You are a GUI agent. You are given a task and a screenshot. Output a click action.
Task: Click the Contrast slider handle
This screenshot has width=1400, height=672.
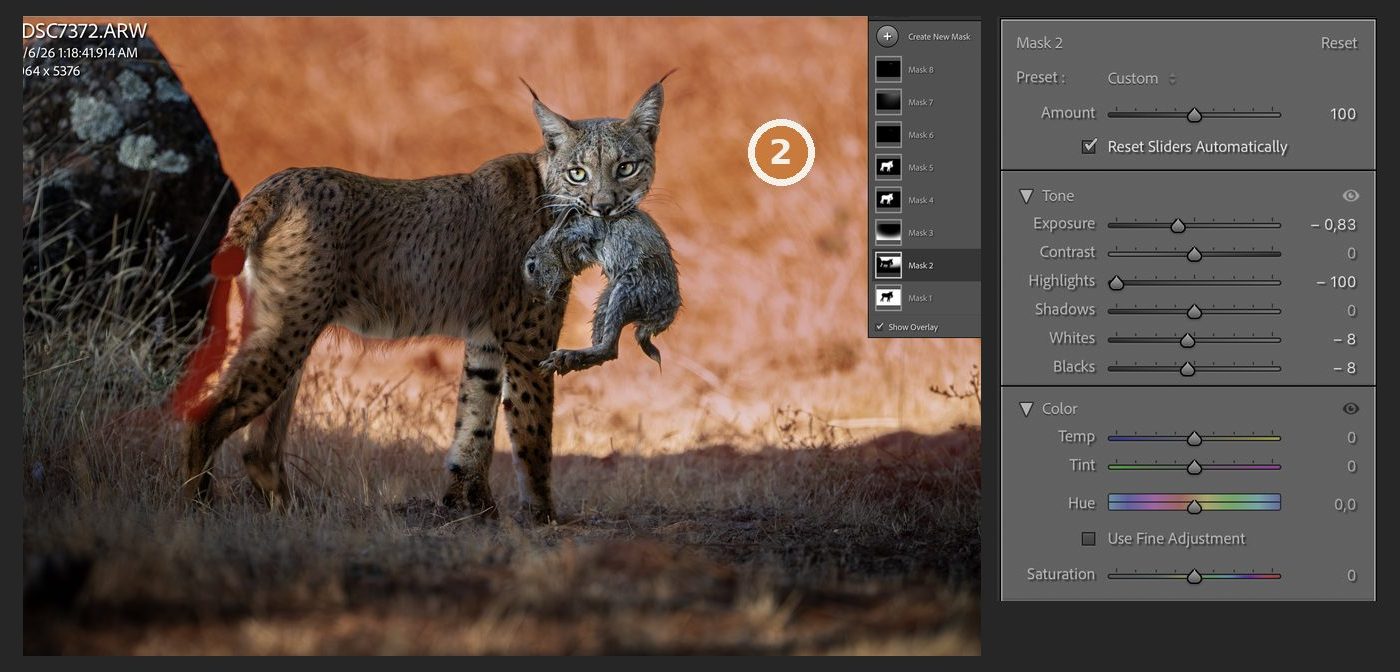click(1194, 254)
